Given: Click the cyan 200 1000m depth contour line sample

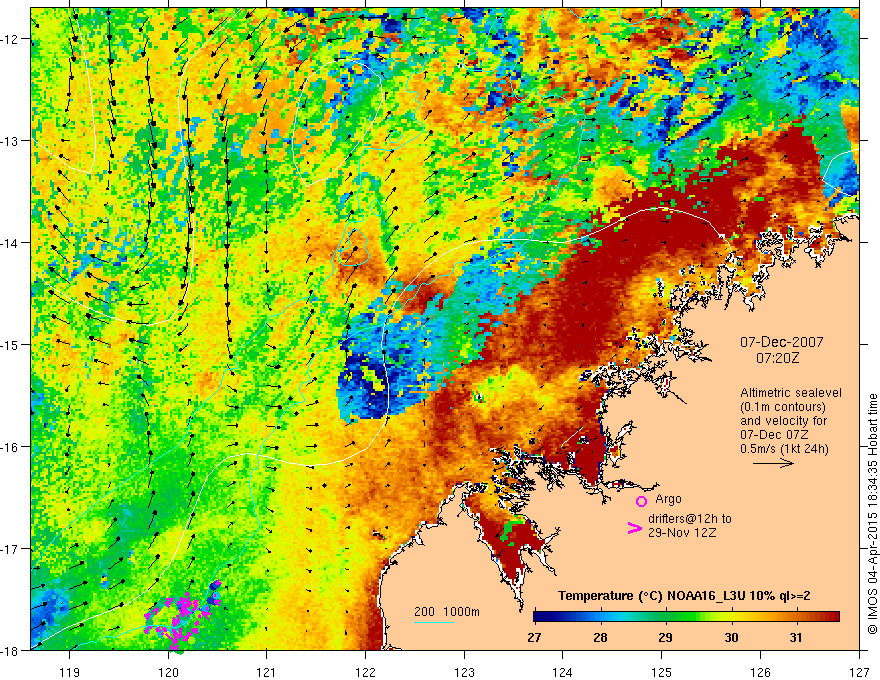Looking at the screenshot, I should 434,622.
